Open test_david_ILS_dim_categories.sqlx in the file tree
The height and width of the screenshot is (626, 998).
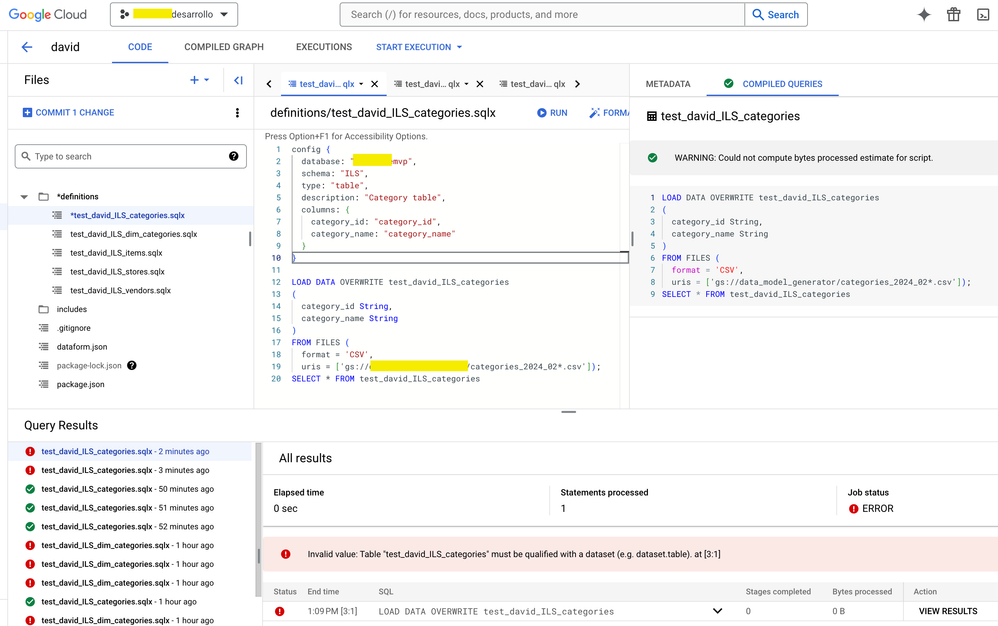click(x=134, y=234)
